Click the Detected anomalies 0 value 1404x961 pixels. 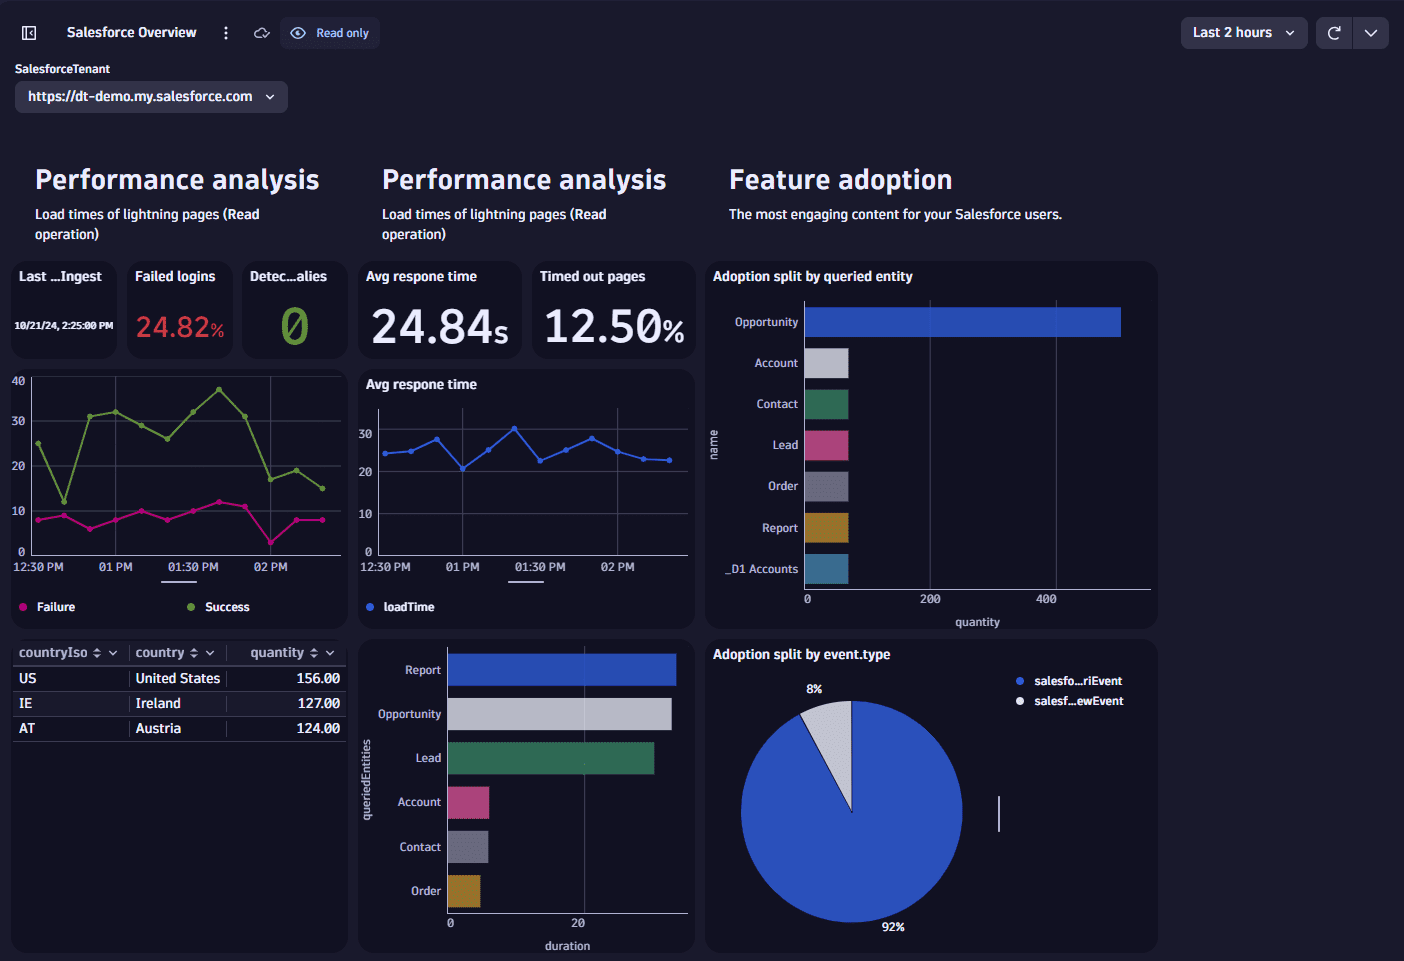pyautogui.click(x=295, y=327)
